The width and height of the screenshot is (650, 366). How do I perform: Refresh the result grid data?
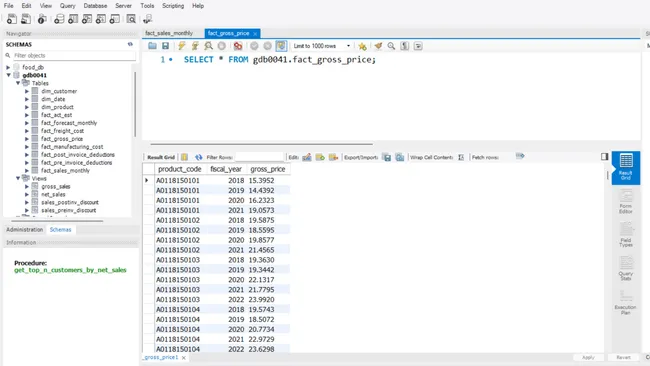point(199,157)
